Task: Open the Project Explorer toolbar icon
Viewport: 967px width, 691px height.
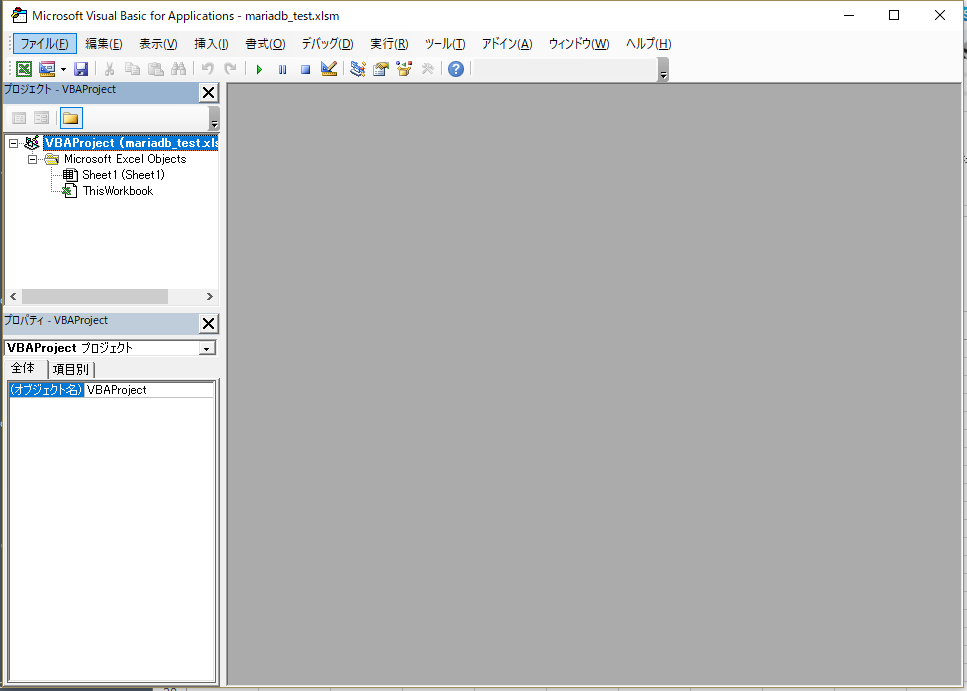Action: (x=358, y=69)
